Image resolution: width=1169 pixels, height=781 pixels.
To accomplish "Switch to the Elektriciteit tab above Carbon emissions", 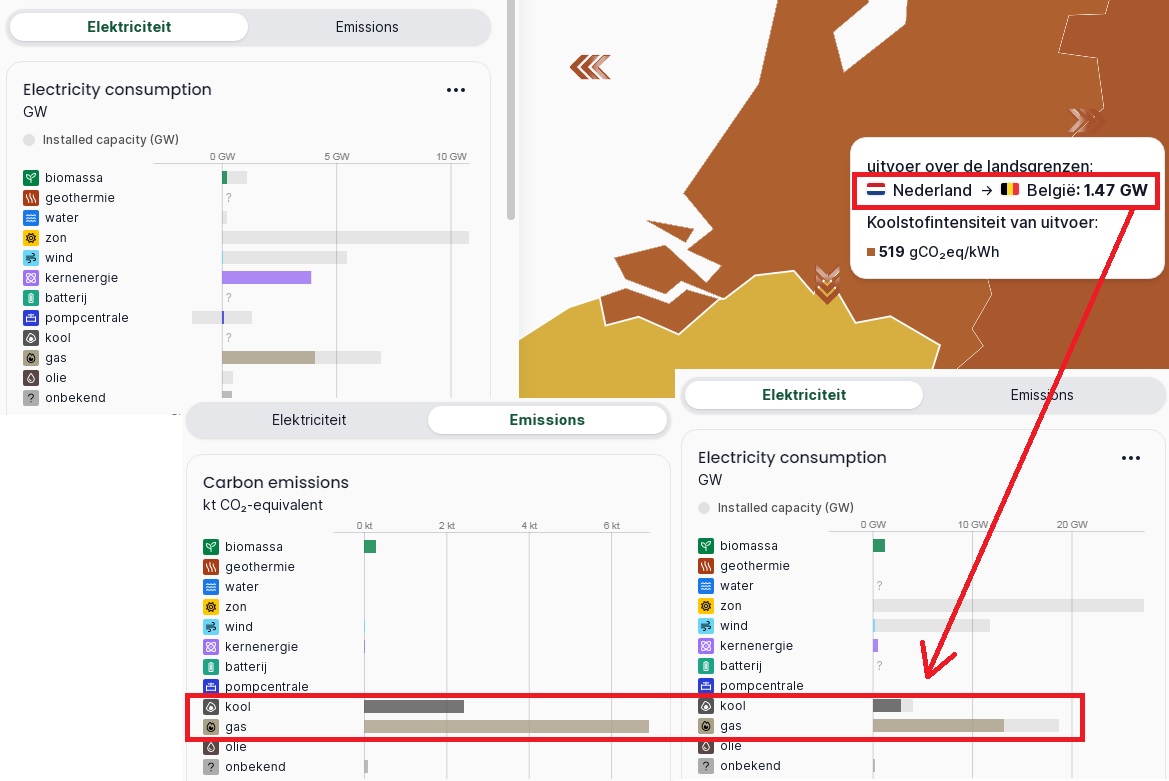I will [309, 420].
